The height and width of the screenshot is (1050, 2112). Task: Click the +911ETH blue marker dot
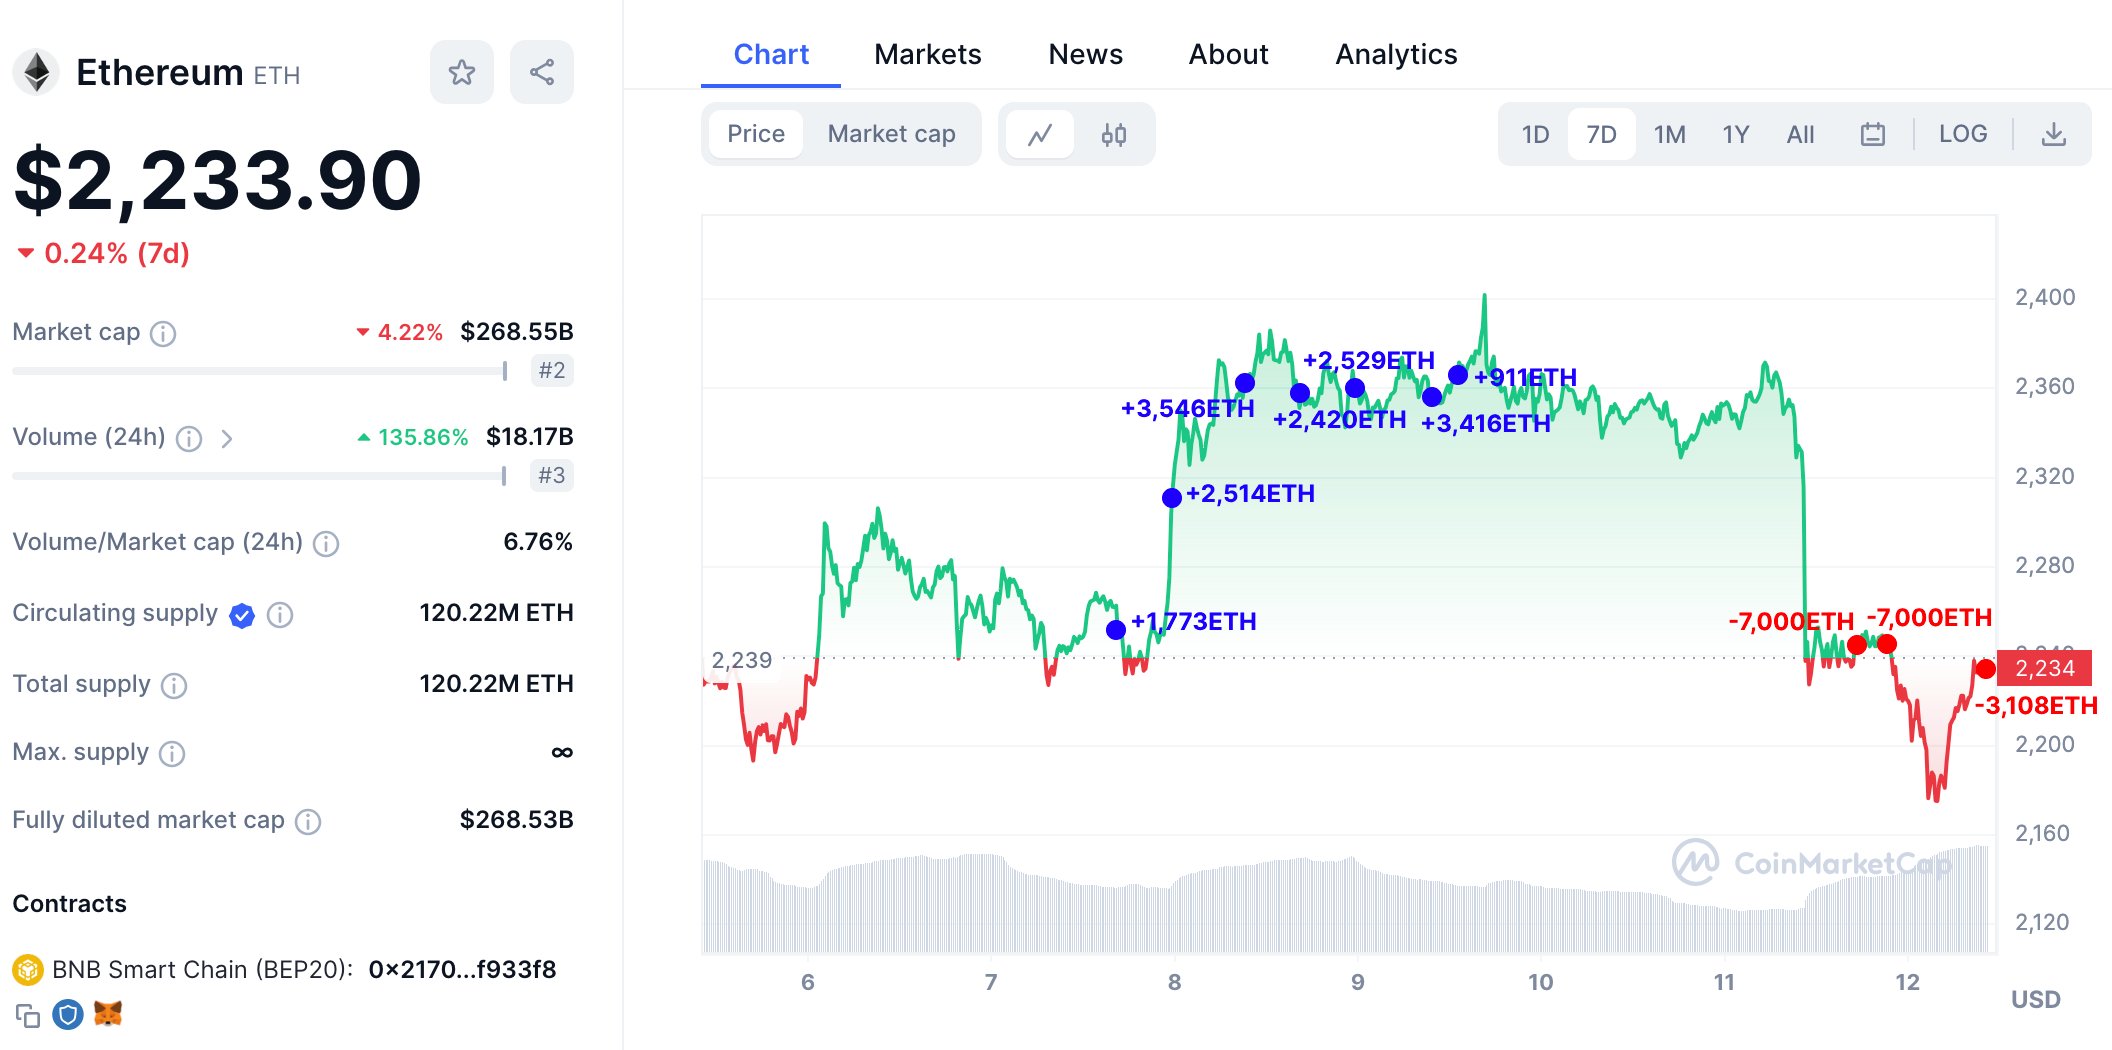click(x=1458, y=375)
